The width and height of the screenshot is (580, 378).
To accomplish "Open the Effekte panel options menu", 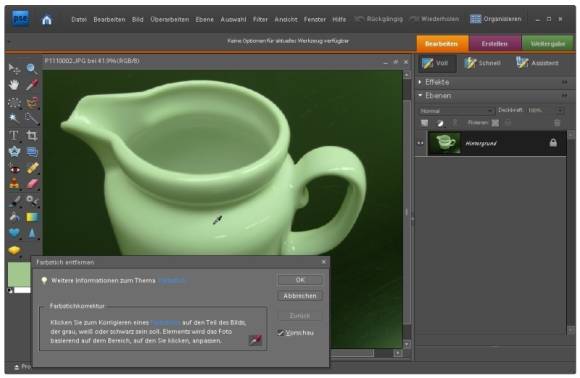I will 564,82.
